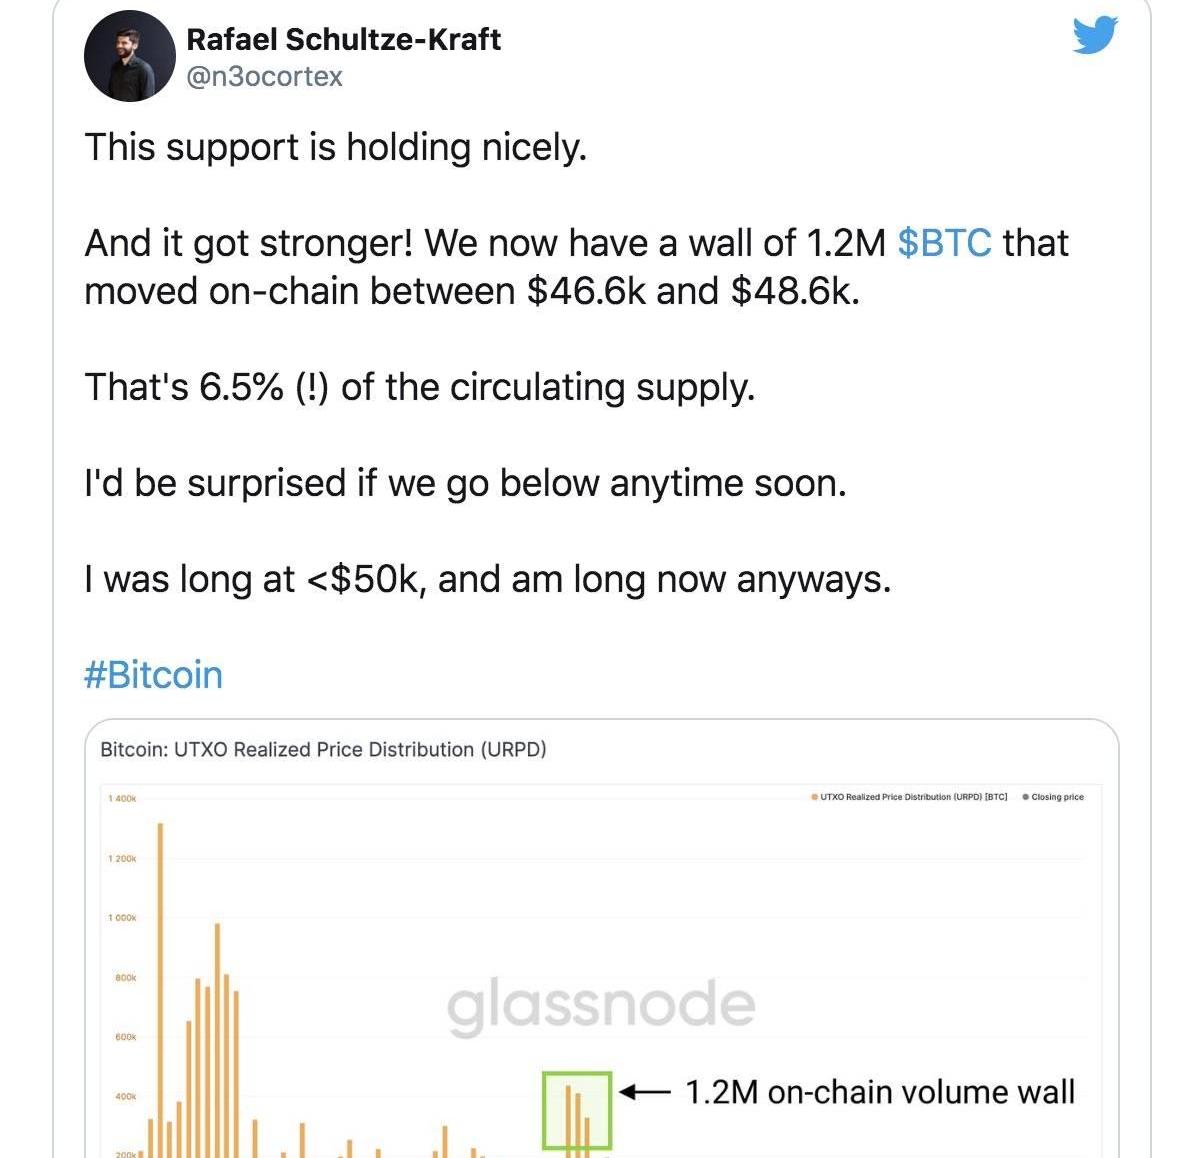The image size is (1190, 1158).
Task: Click the 800k y-axis label
Action: point(125,977)
